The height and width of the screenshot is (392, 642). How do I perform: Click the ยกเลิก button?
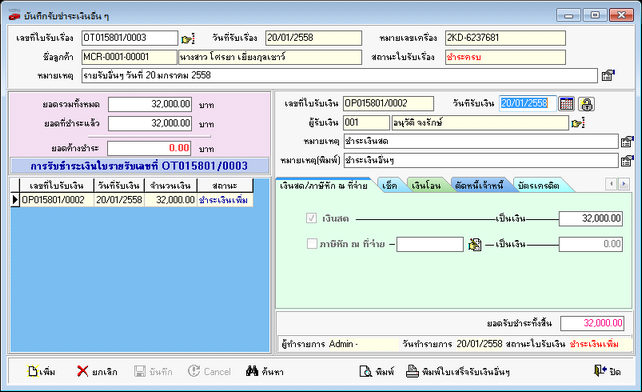pyautogui.click(x=97, y=372)
